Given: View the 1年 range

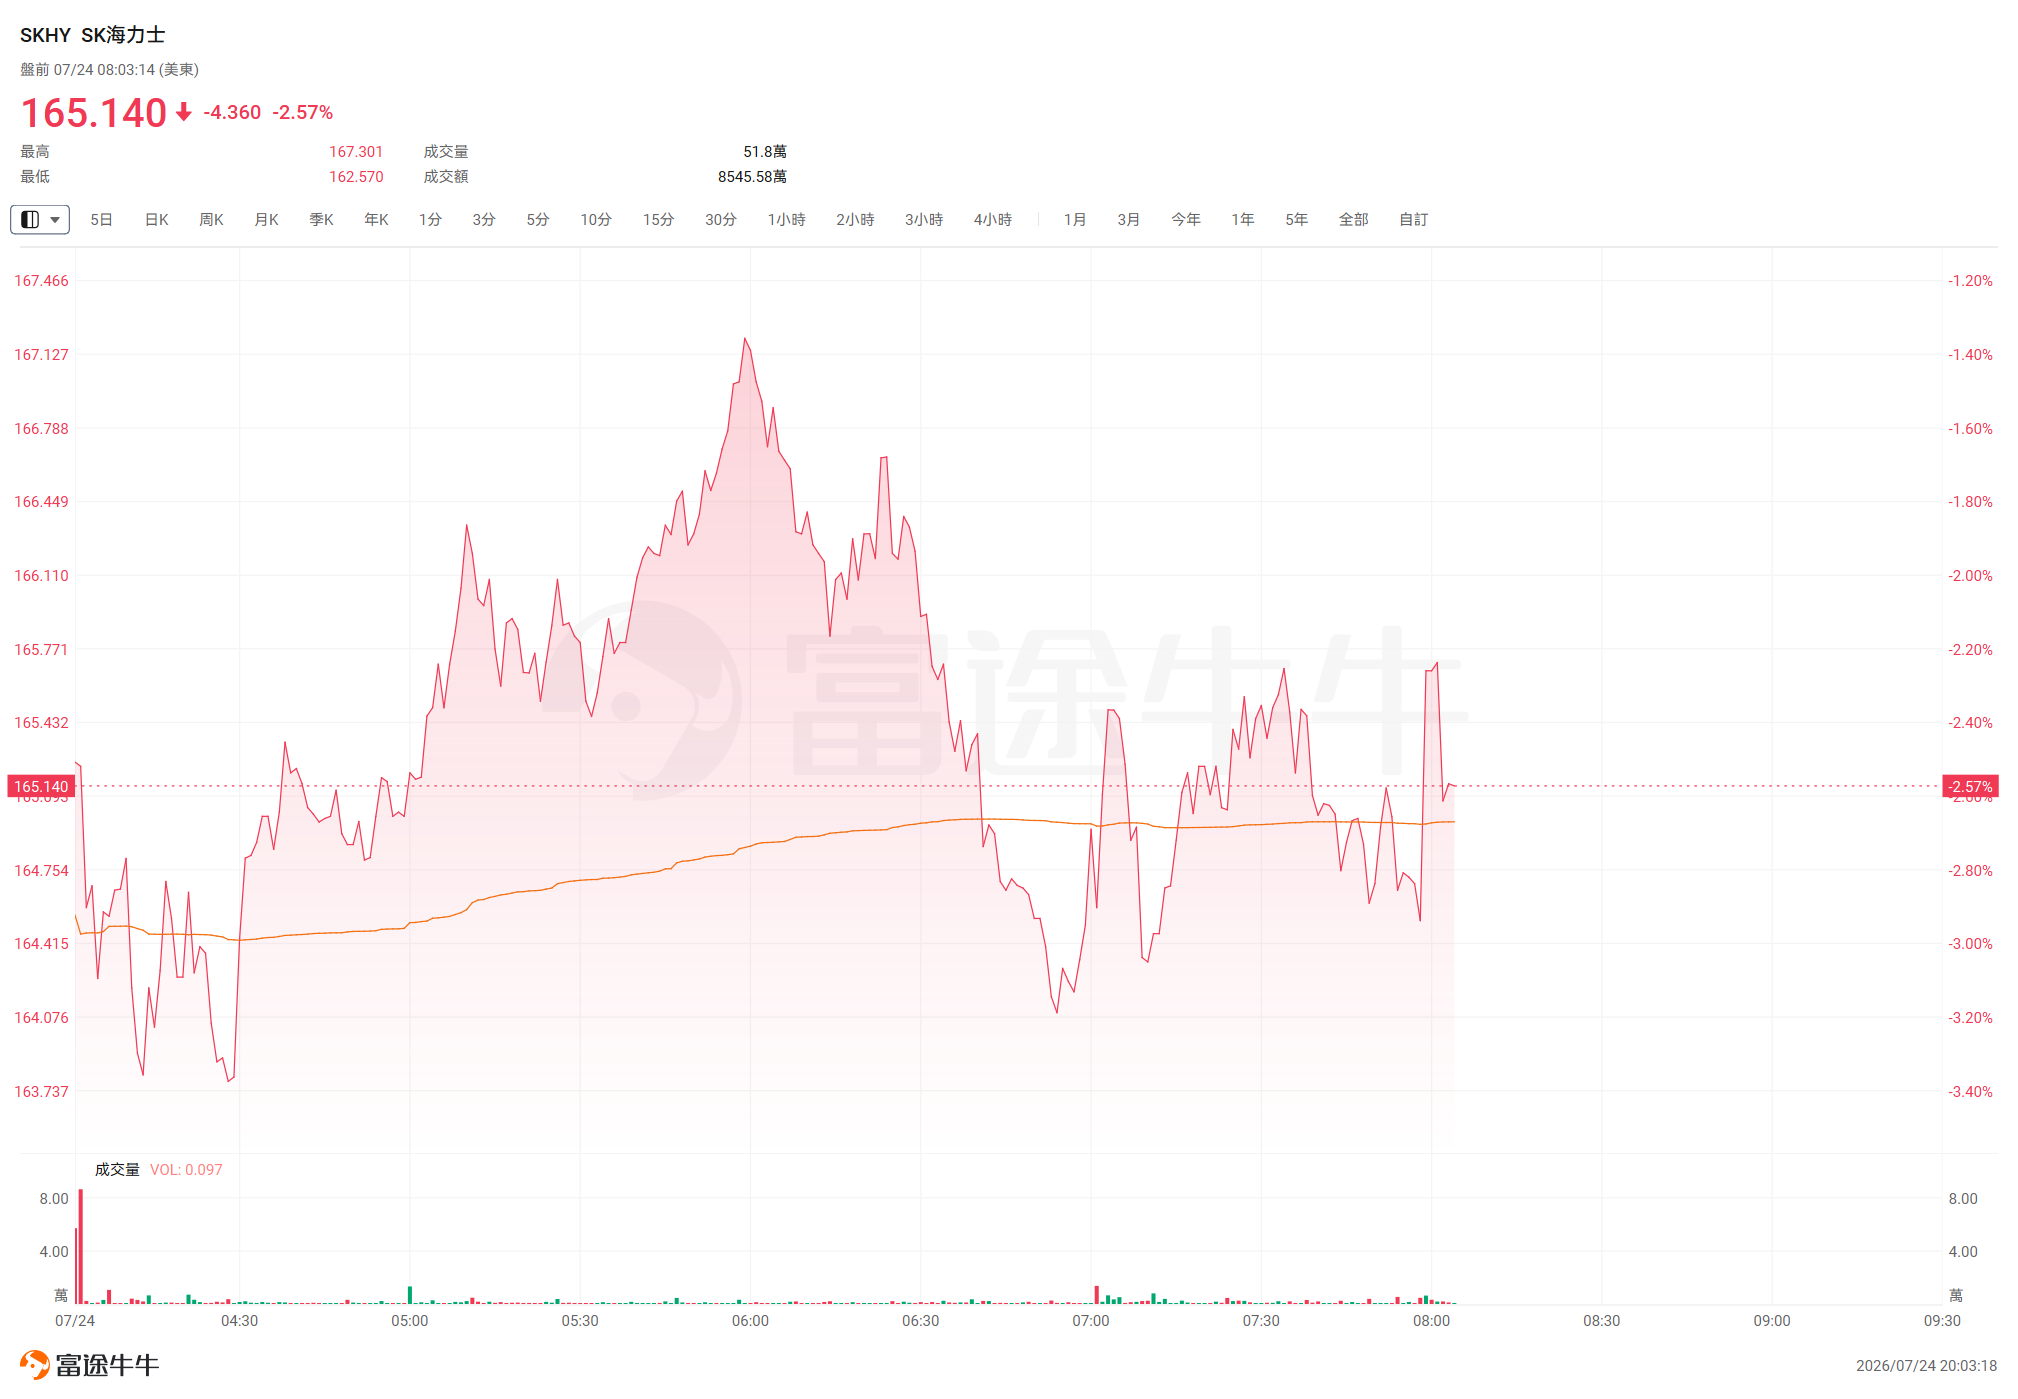Looking at the screenshot, I should (1243, 219).
